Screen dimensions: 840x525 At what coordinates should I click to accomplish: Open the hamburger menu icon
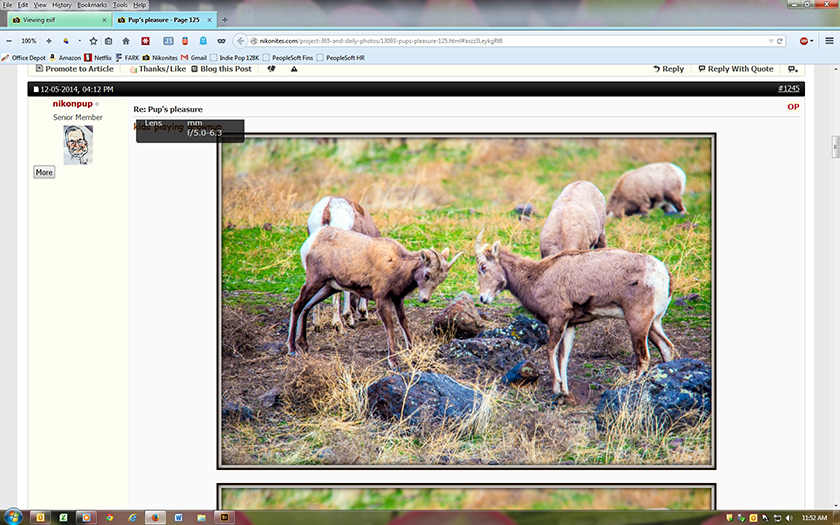(x=829, y=41)
